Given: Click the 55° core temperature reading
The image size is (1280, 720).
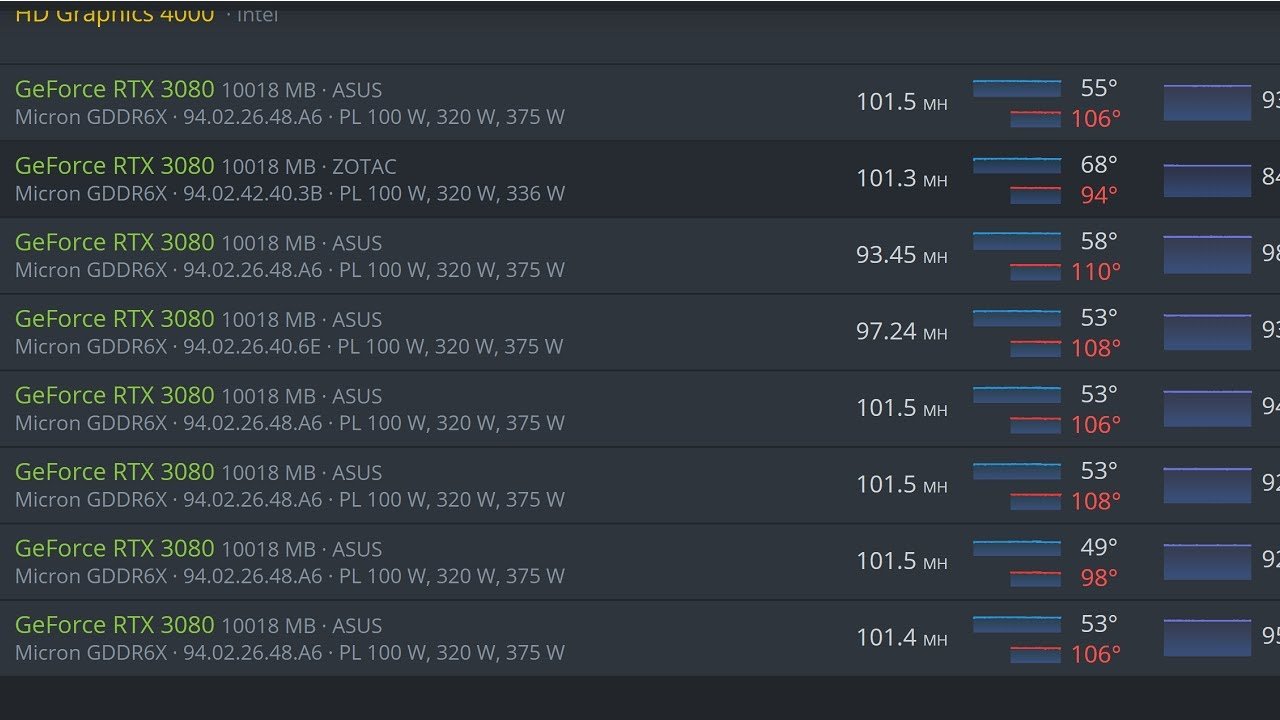Looking at the screenshot, I should [x=1099, y=88].
